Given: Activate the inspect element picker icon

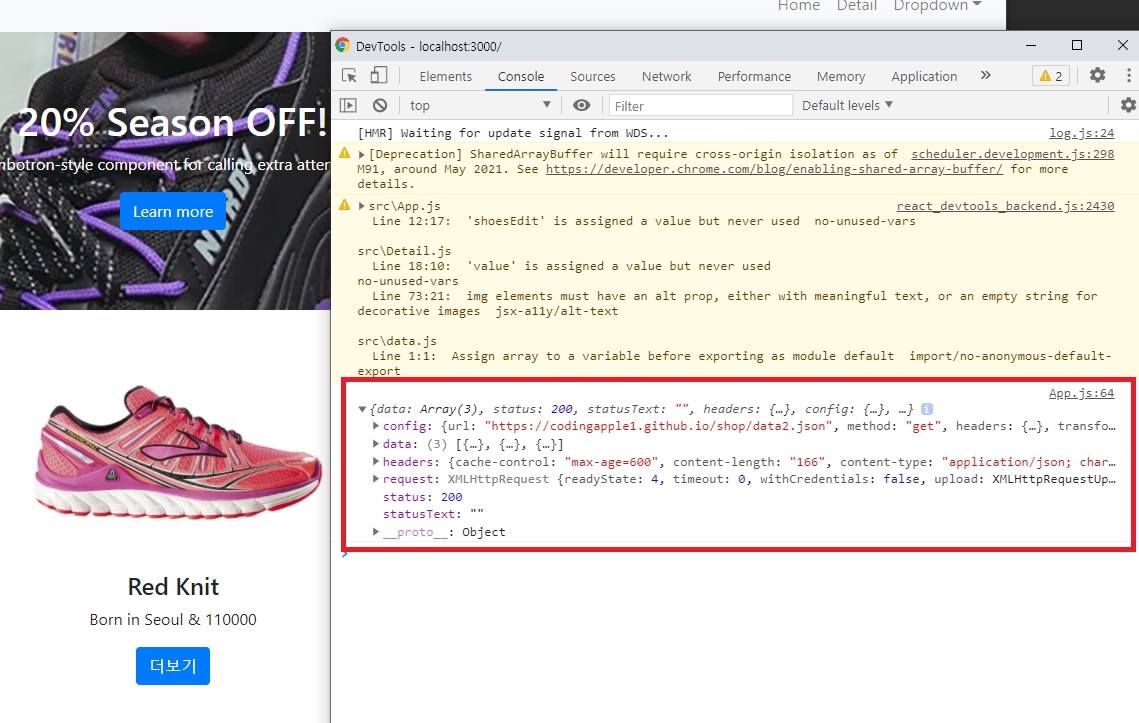Looking at the screenshot, I should pos(349,76).
